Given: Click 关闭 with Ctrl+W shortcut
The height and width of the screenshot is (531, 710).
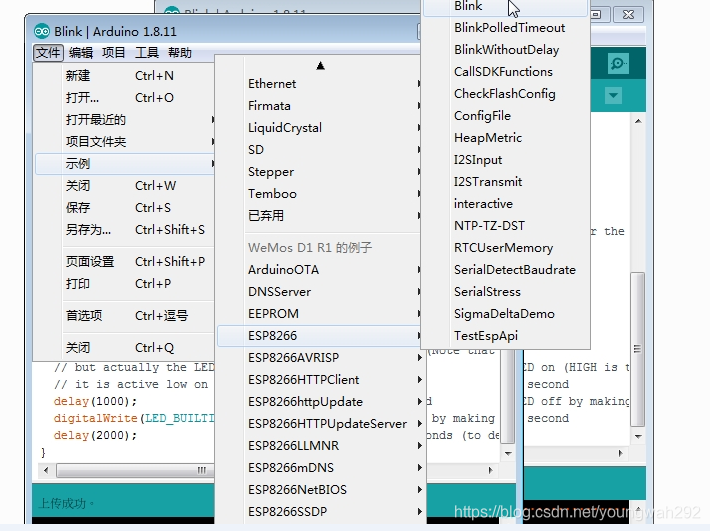Looking at the screenshot, I should coord(125,186).
